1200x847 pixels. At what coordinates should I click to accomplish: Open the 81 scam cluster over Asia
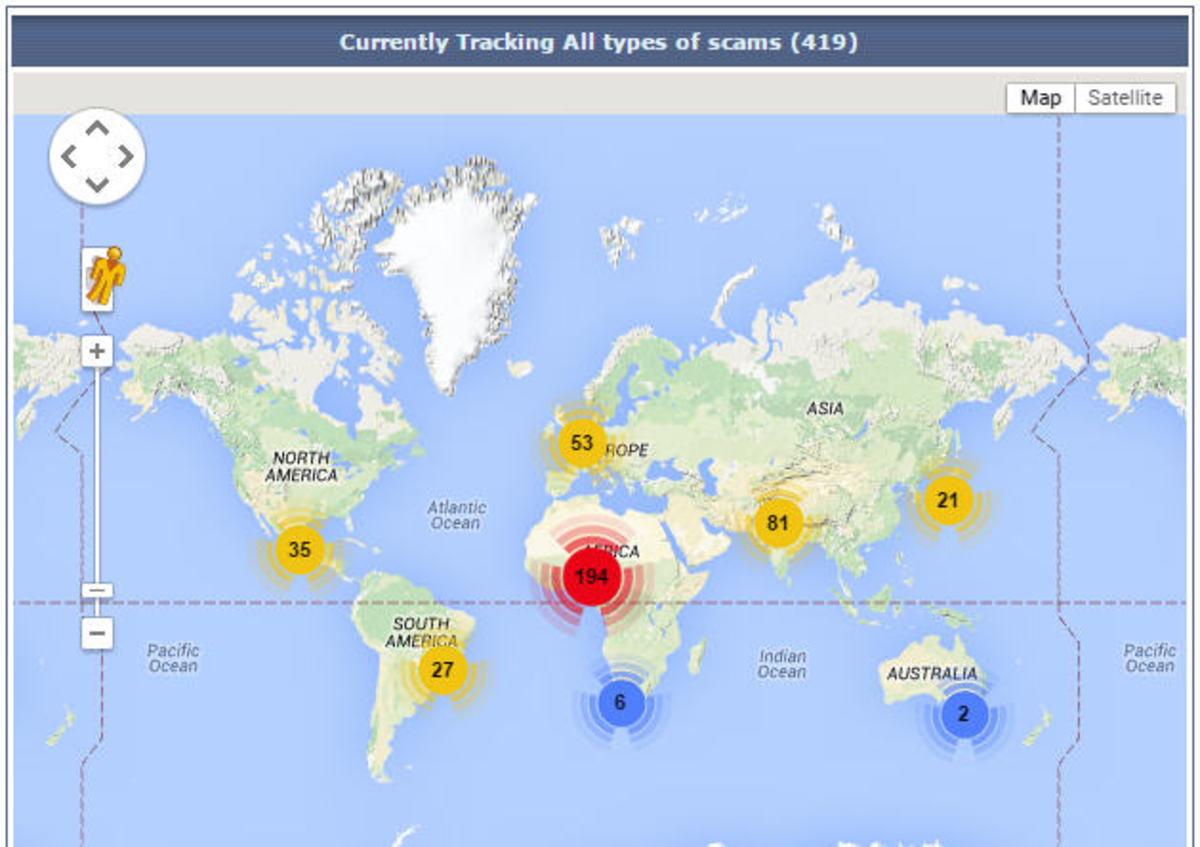[x=778, y=522]
